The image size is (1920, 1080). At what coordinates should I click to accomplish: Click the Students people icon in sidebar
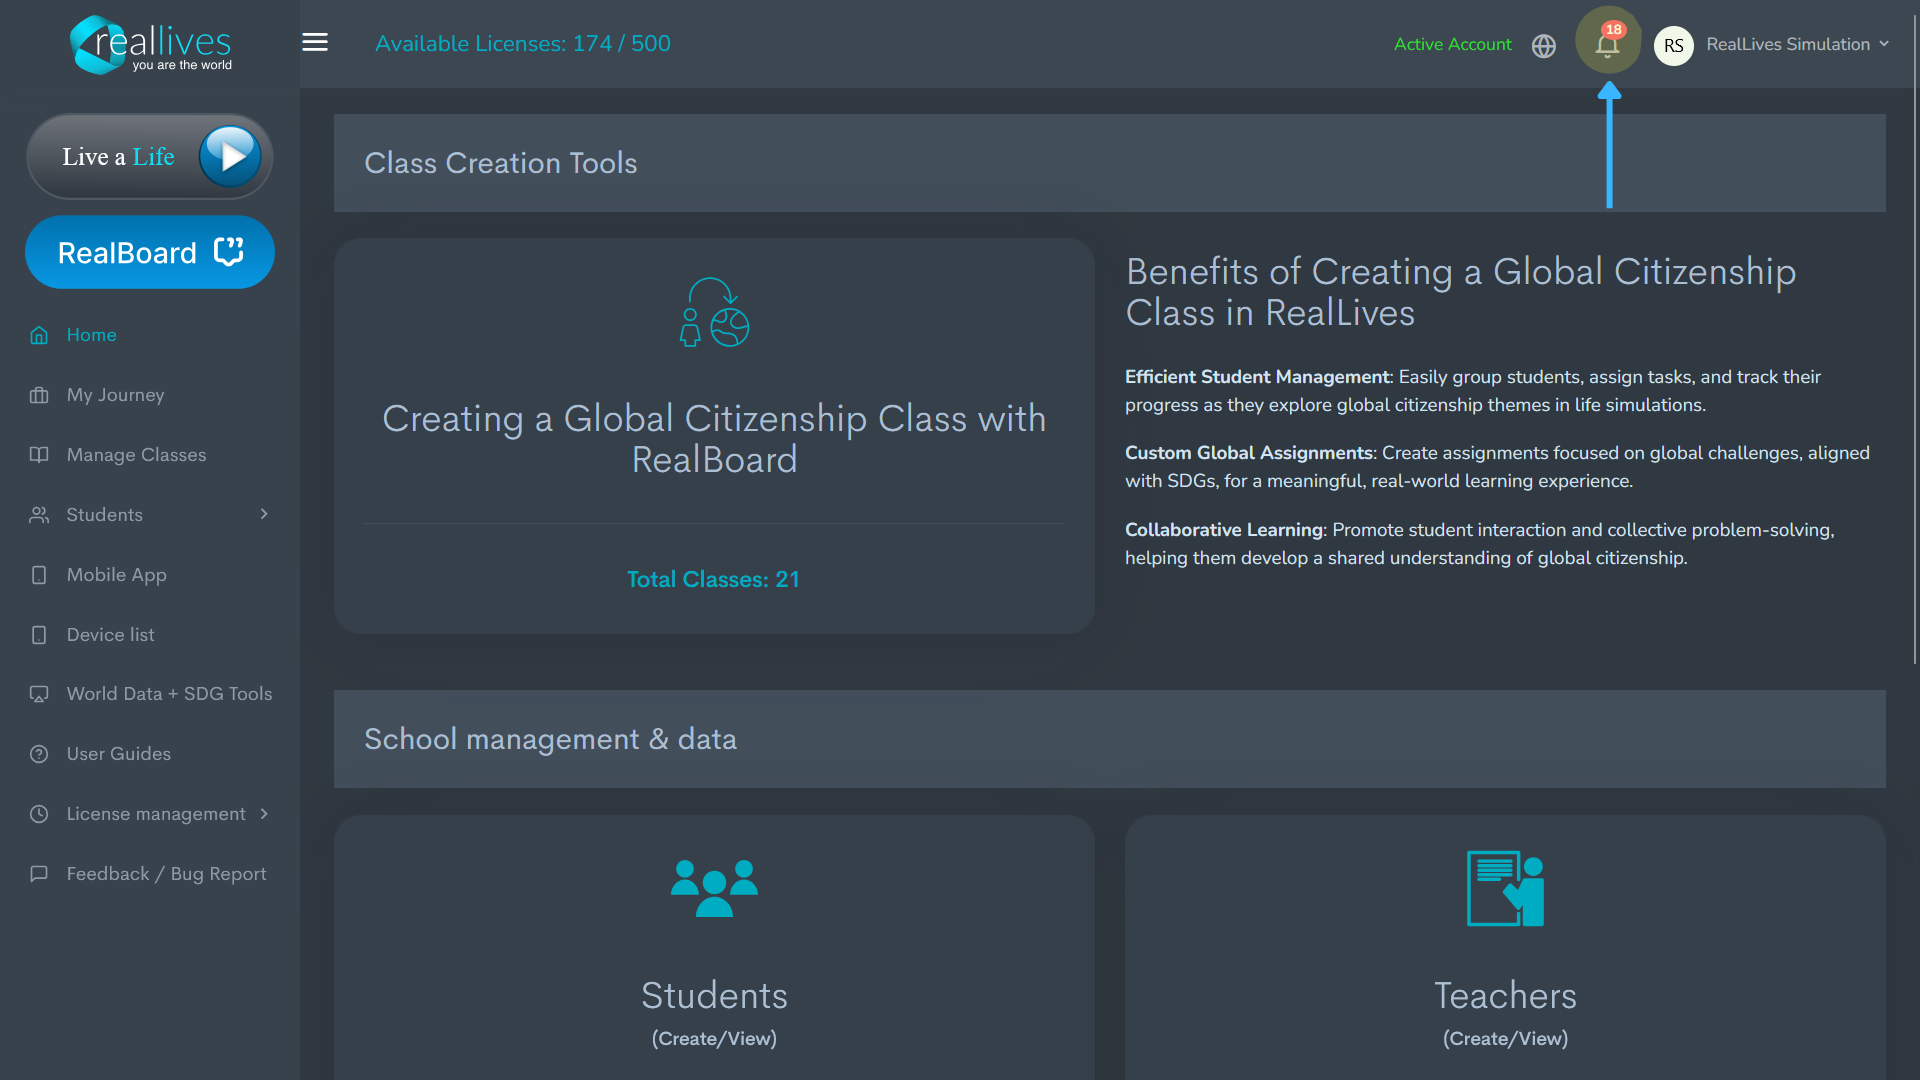pos(39,515)
